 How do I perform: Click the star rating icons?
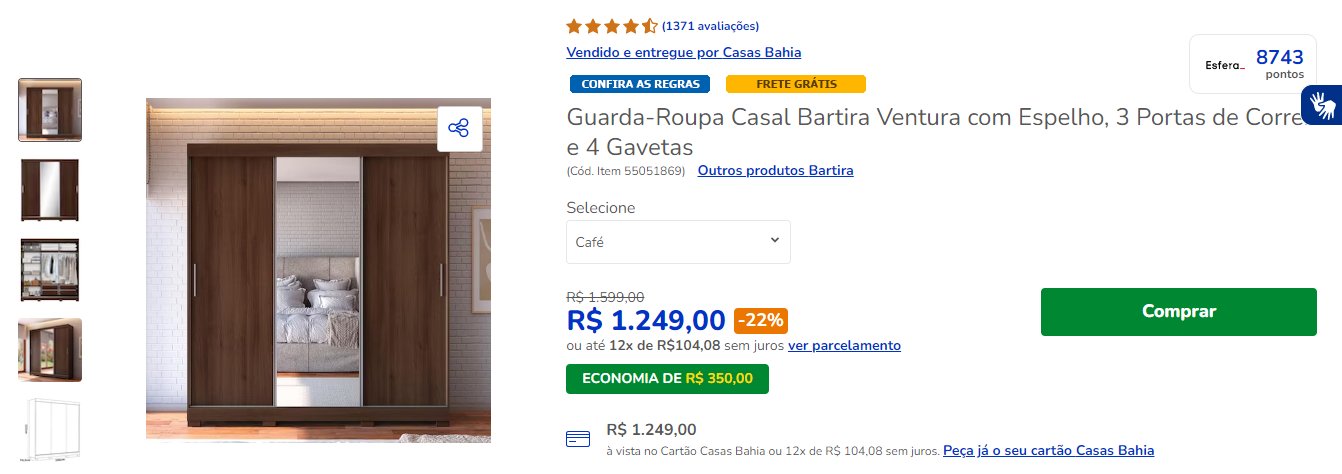[x=611, y=26]
